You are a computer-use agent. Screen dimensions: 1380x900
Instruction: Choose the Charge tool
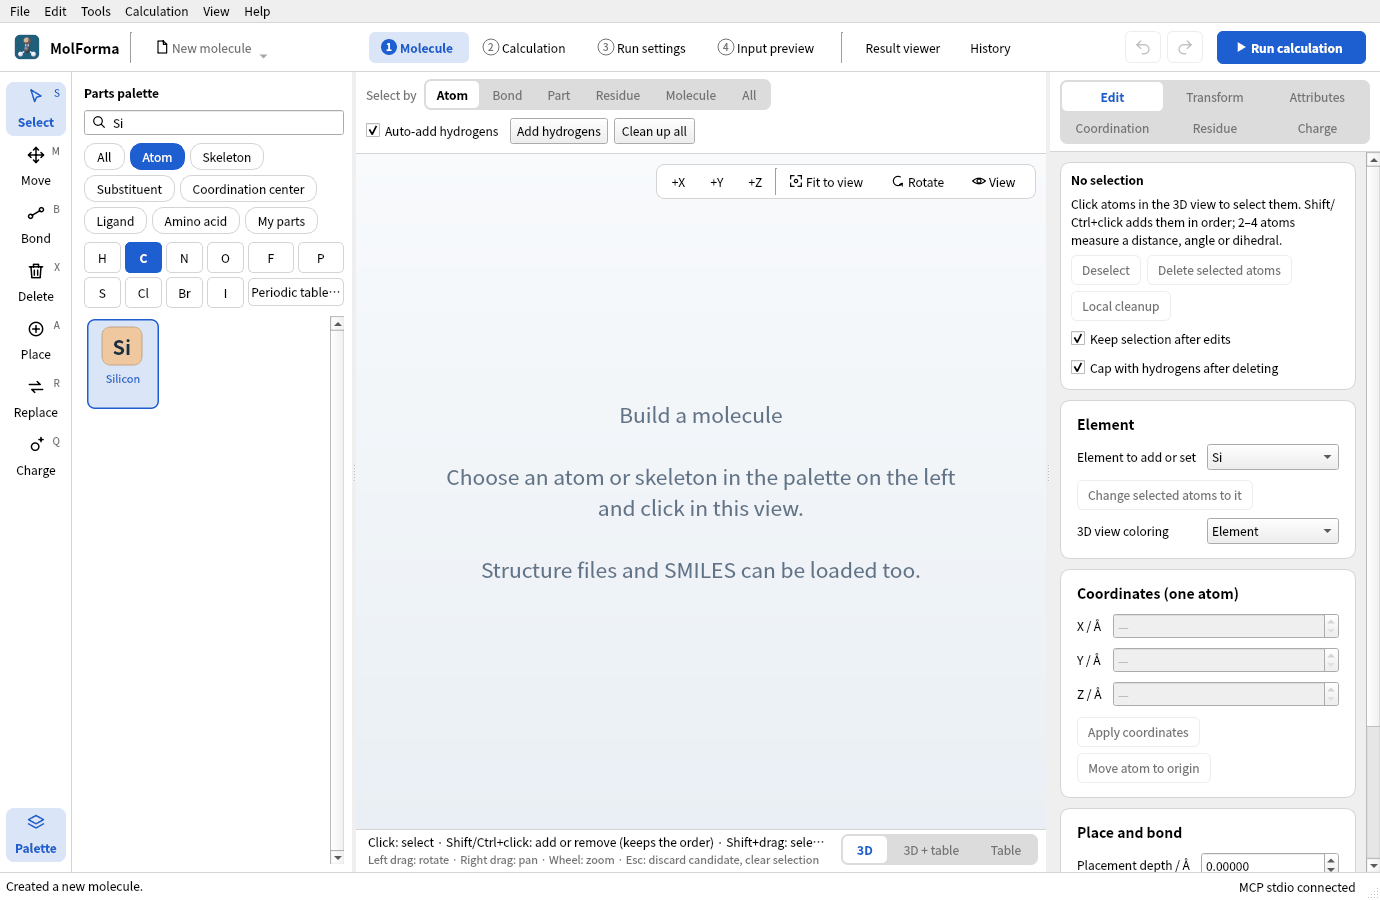click(36, 456)
